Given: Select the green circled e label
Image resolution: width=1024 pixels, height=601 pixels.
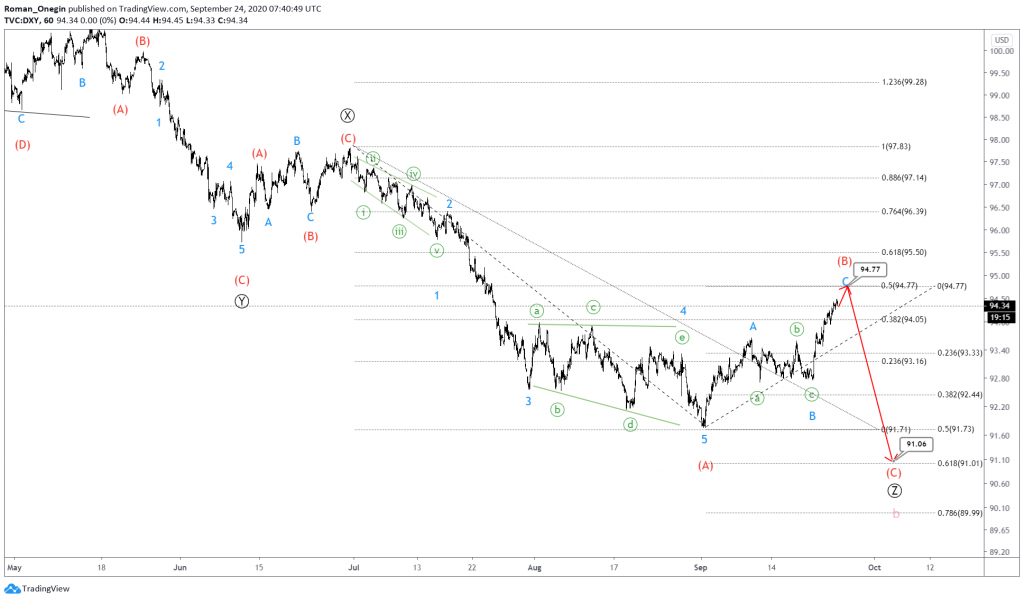Looking at the screenshot, I should 682,337.
